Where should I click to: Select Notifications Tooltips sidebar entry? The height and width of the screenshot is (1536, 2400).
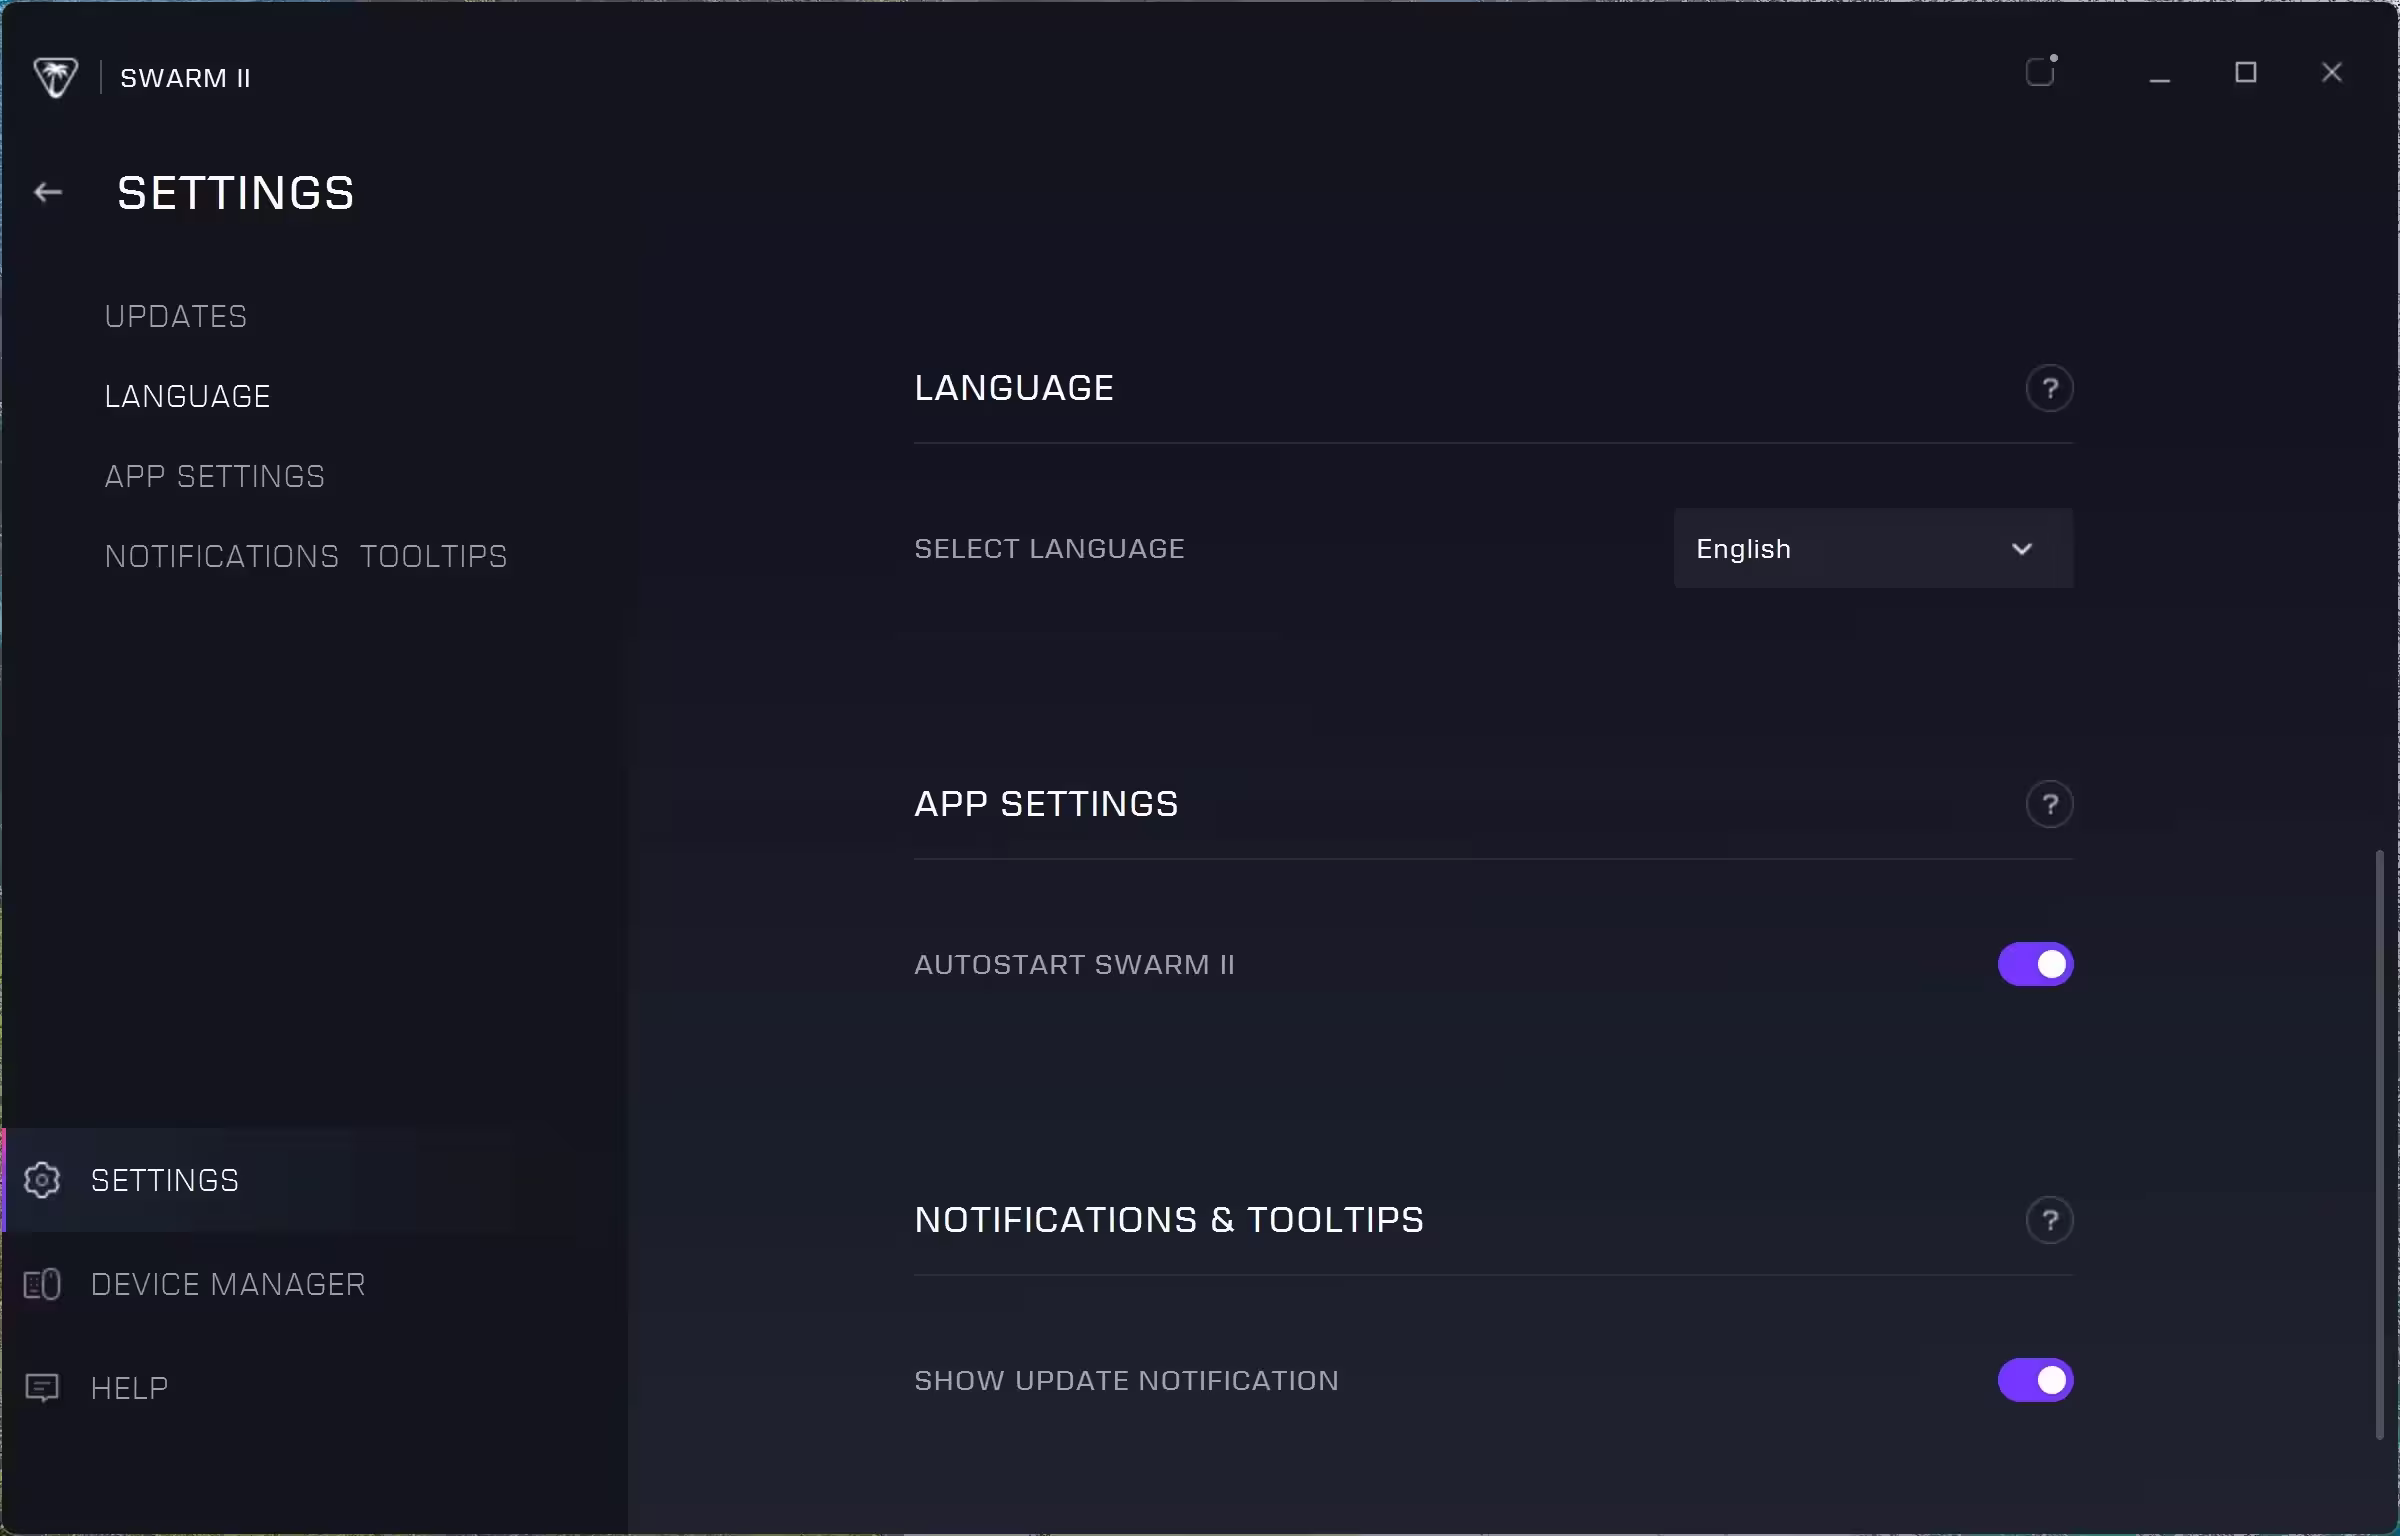306,556
